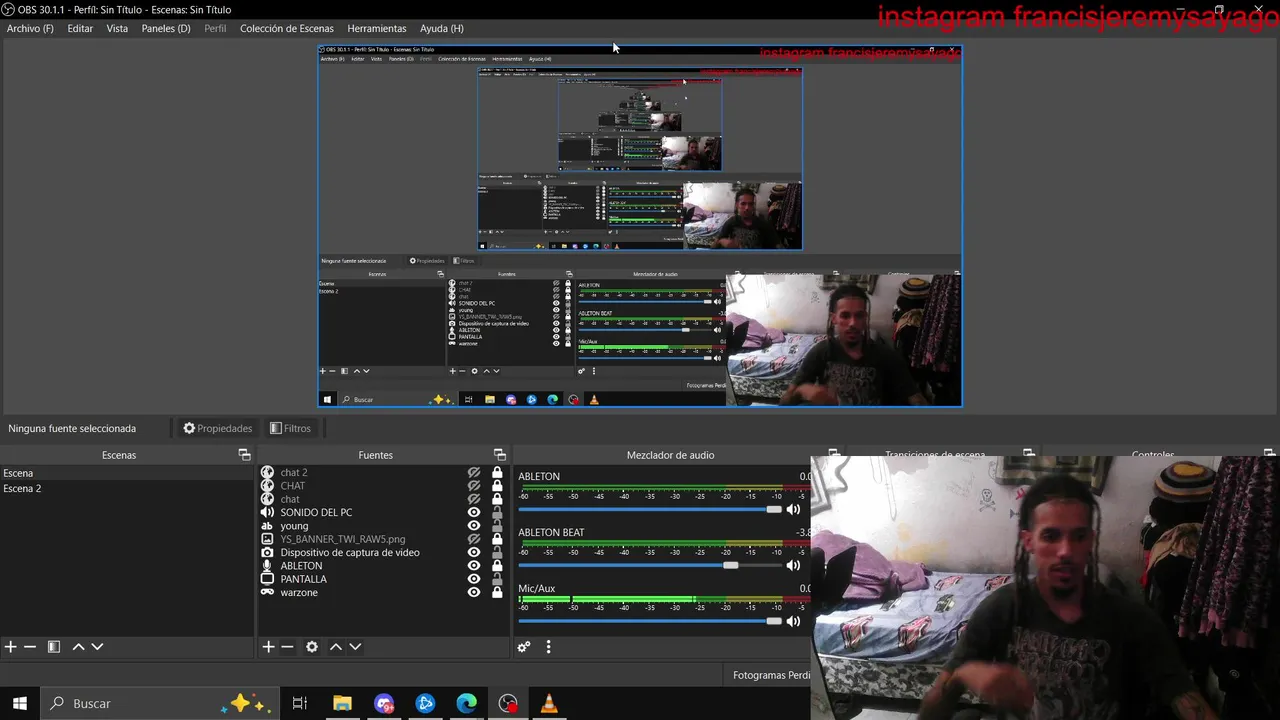Image resolution: width=1280 pixels, height=720 pixels.
Task: Mute the Mic/Aux channel speaker
Action: point(793,621)
